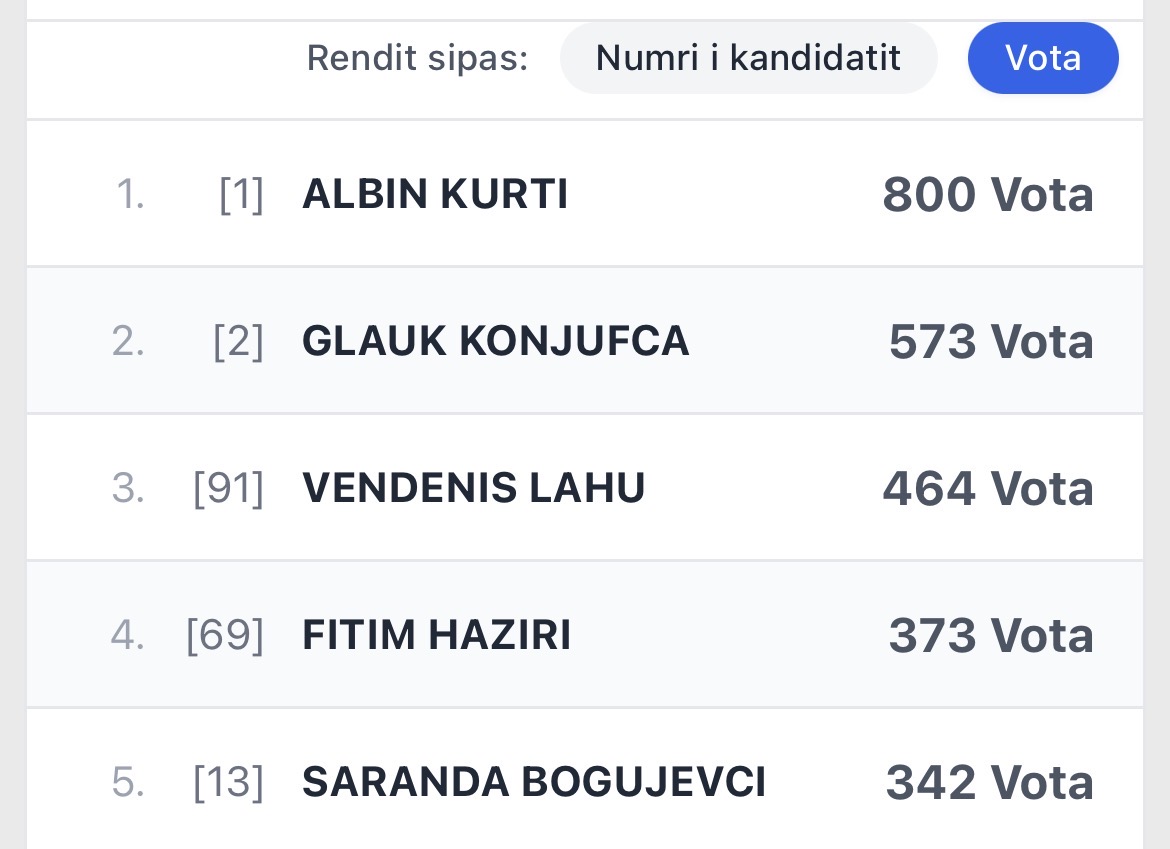
Task: Tap the 373 Vota total
Action: point(990,636)
